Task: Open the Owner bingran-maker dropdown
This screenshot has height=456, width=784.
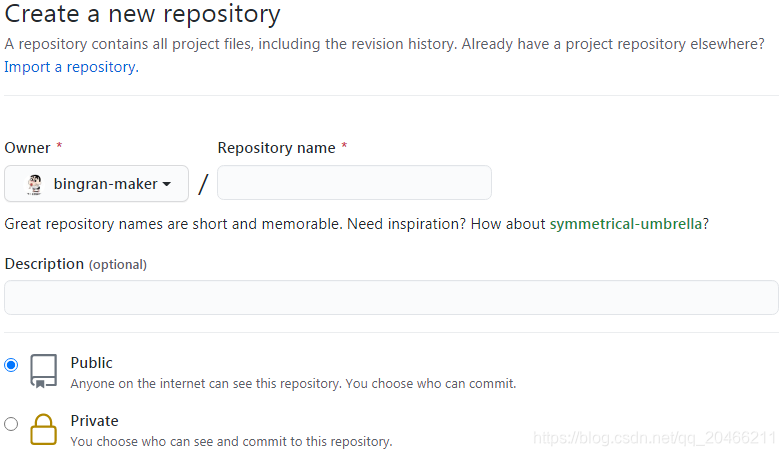Action: pos(96,184)
